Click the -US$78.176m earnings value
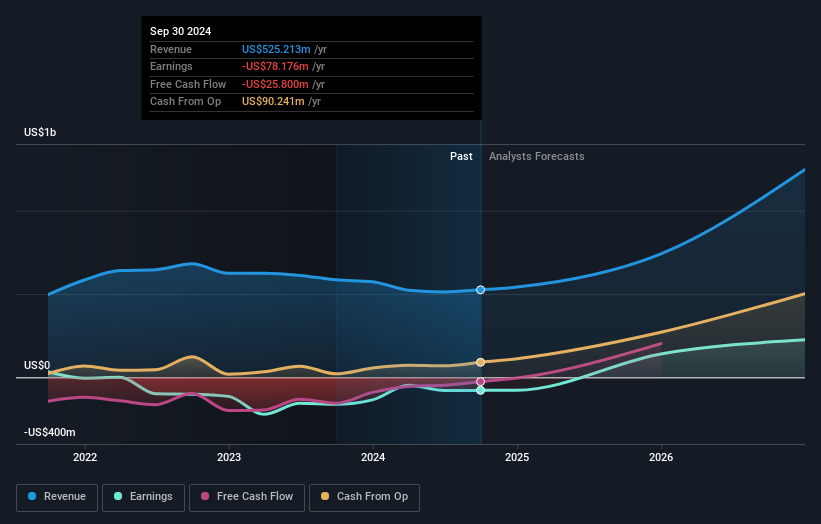 pyautogui.click(x=275, y=66)
